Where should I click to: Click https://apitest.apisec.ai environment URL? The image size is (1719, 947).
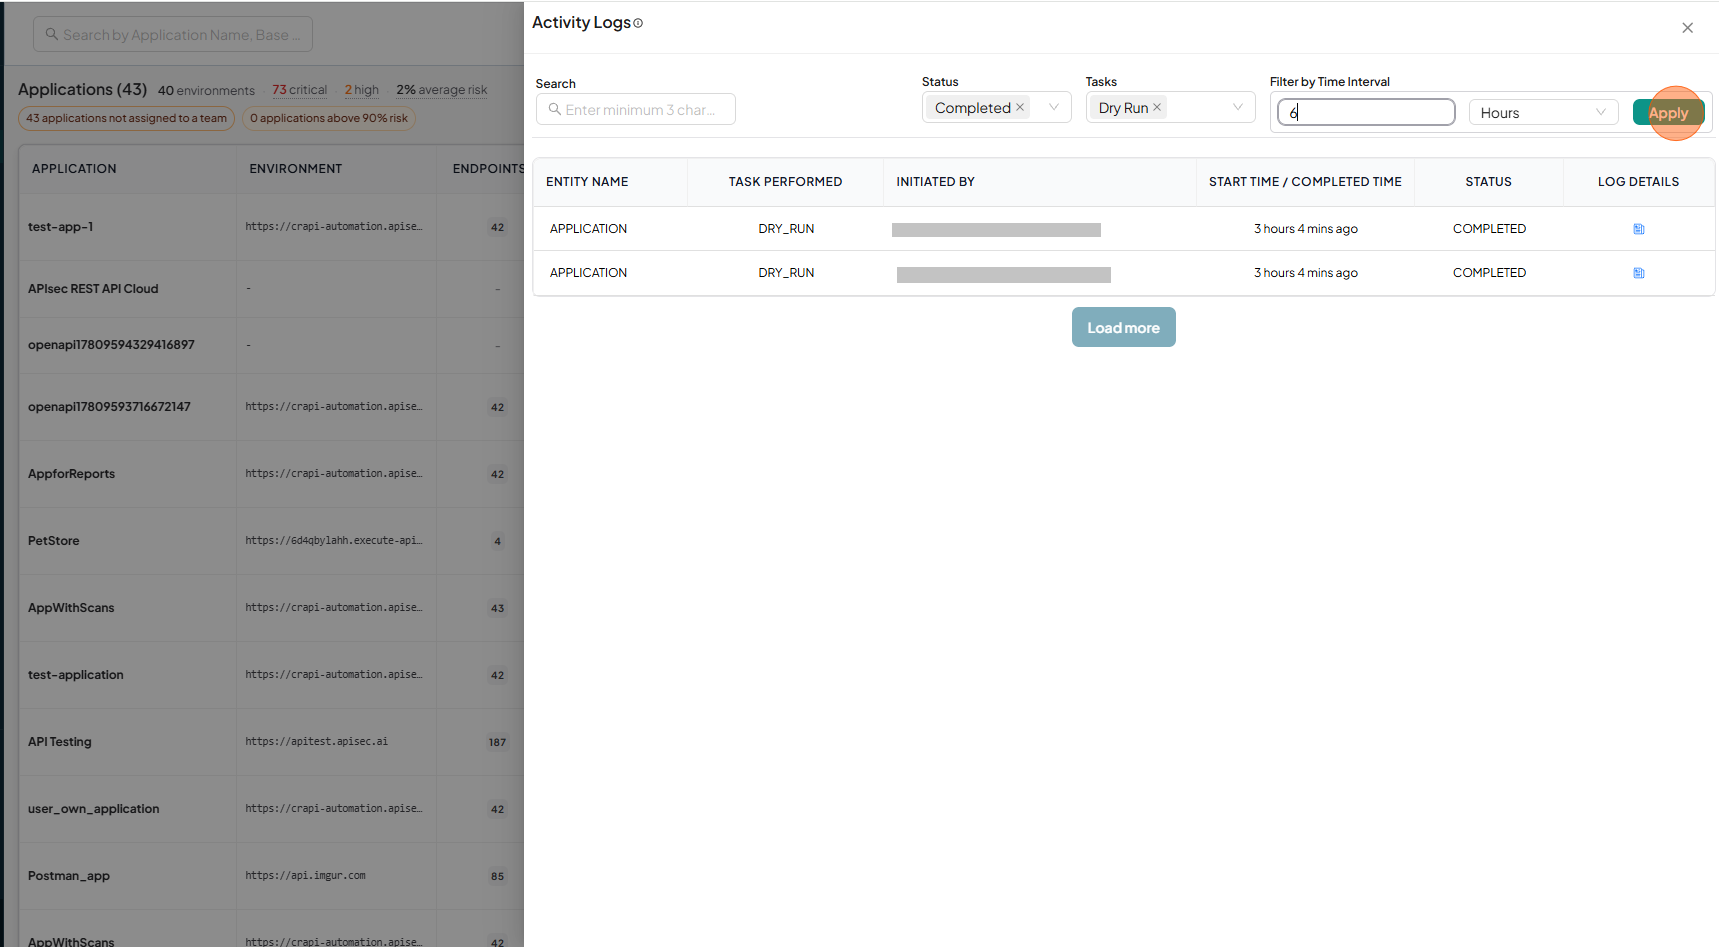pos(316,742)
